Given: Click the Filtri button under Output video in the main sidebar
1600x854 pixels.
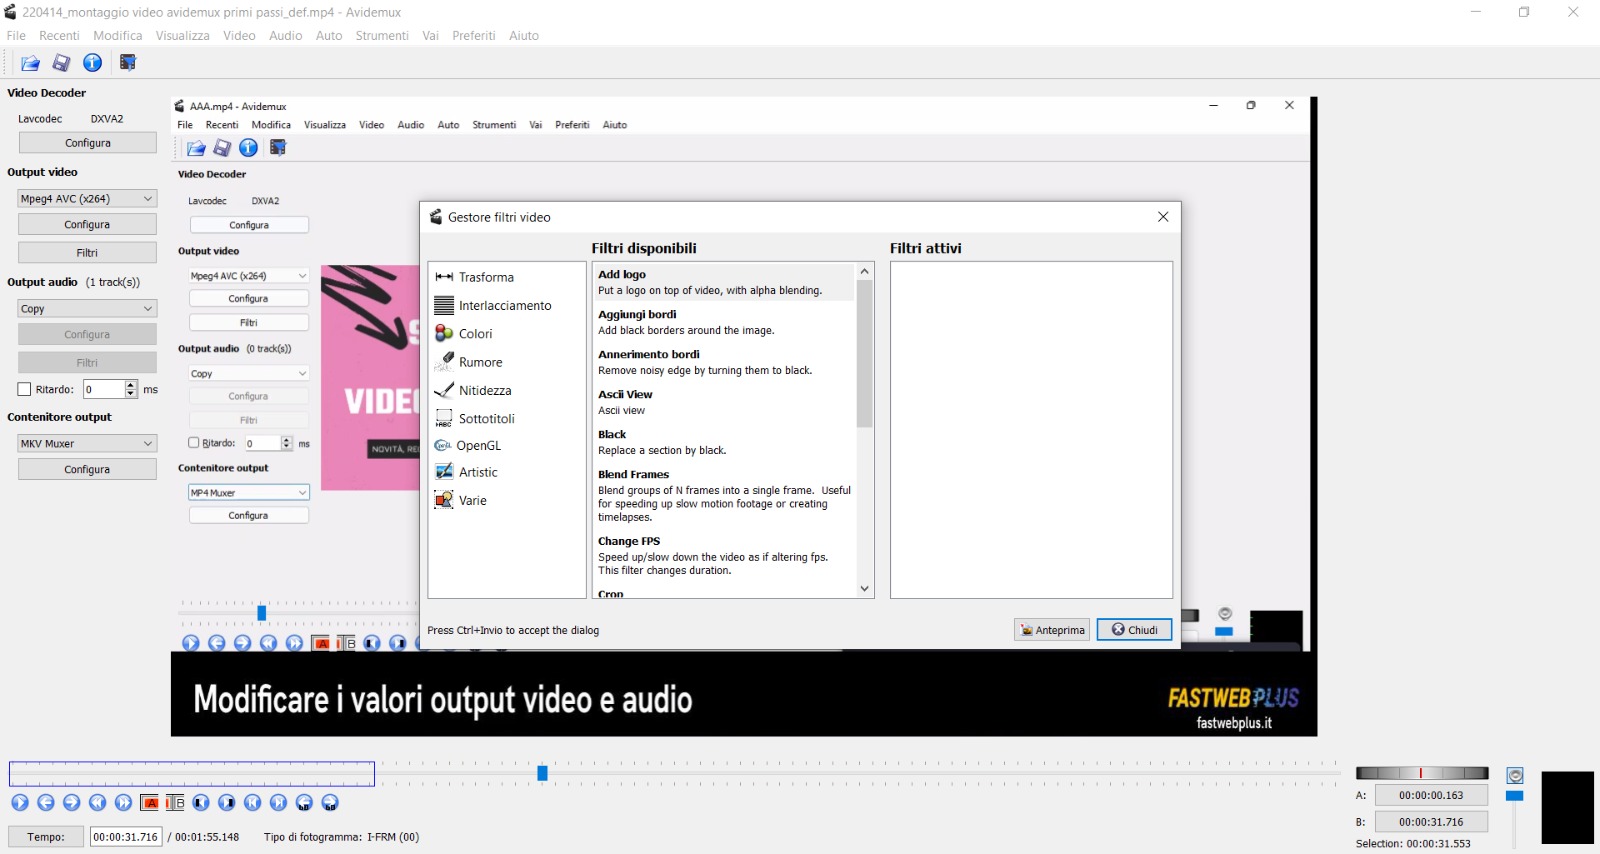Looking at the screenshot, I should pos(87,253).
